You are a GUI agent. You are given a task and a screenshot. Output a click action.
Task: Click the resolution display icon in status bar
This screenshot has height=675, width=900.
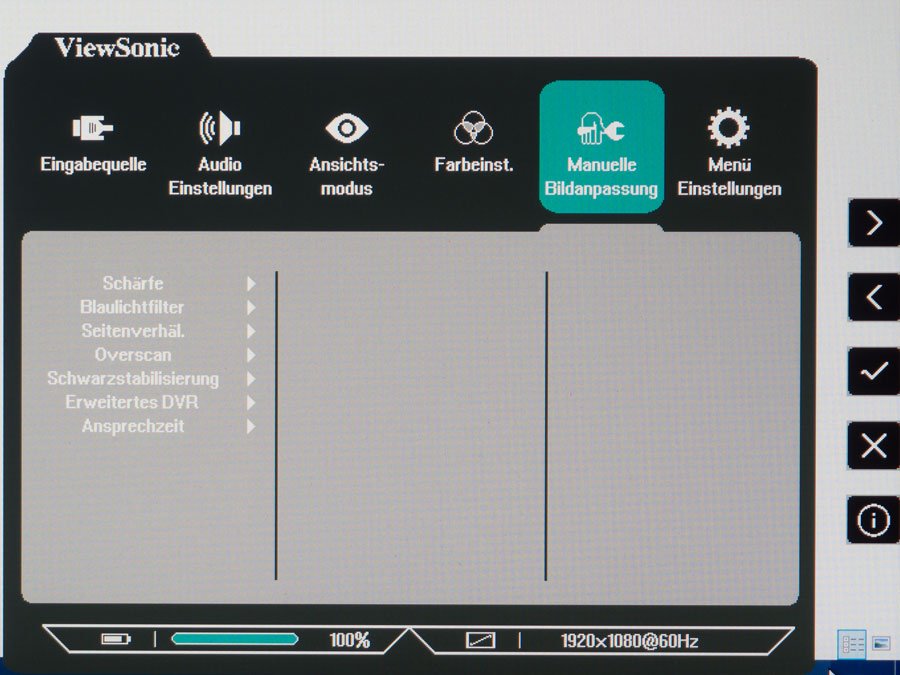(480, 640)
